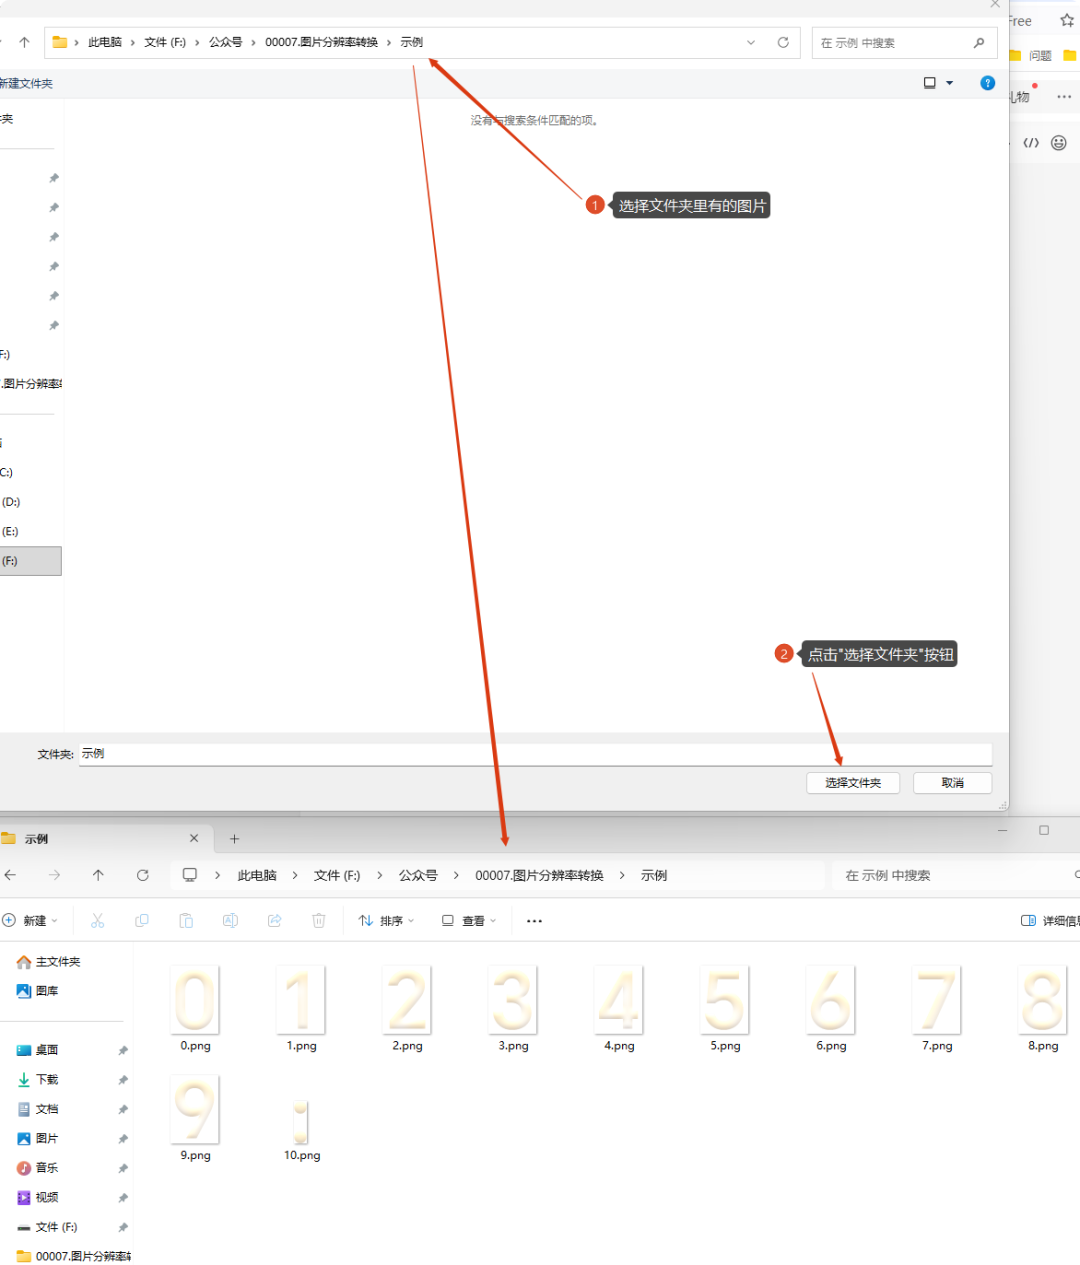Open the 排序 sort dropdown
The height and width of the screenshot is (1265, 1080).
click(386, 921)
